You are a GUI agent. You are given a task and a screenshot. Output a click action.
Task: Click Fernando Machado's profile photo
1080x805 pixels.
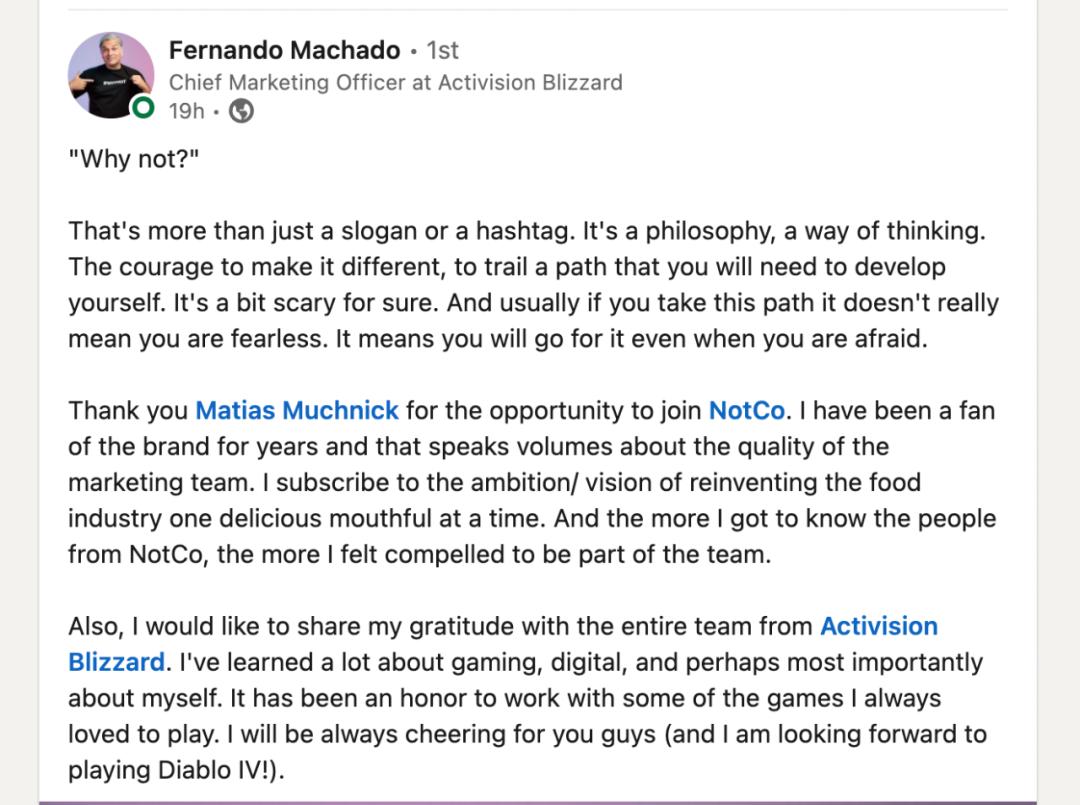110,74
